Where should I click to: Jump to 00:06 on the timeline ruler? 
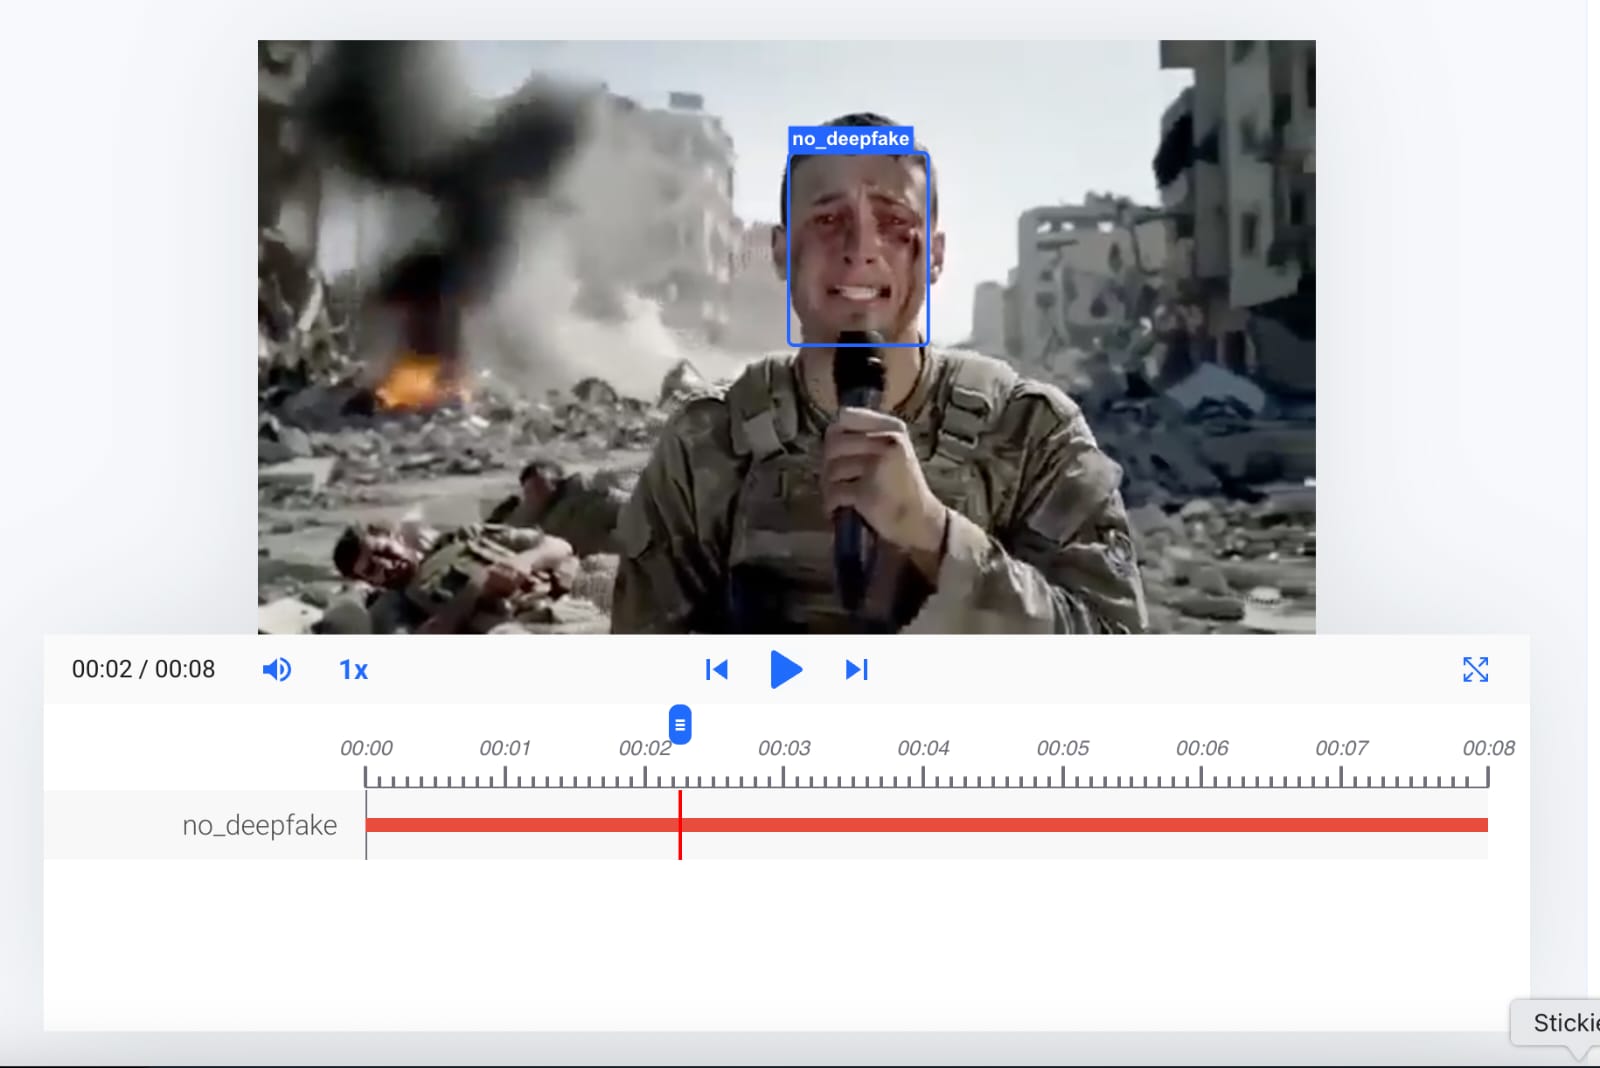pyautogui.click(x=1202, y=748)
